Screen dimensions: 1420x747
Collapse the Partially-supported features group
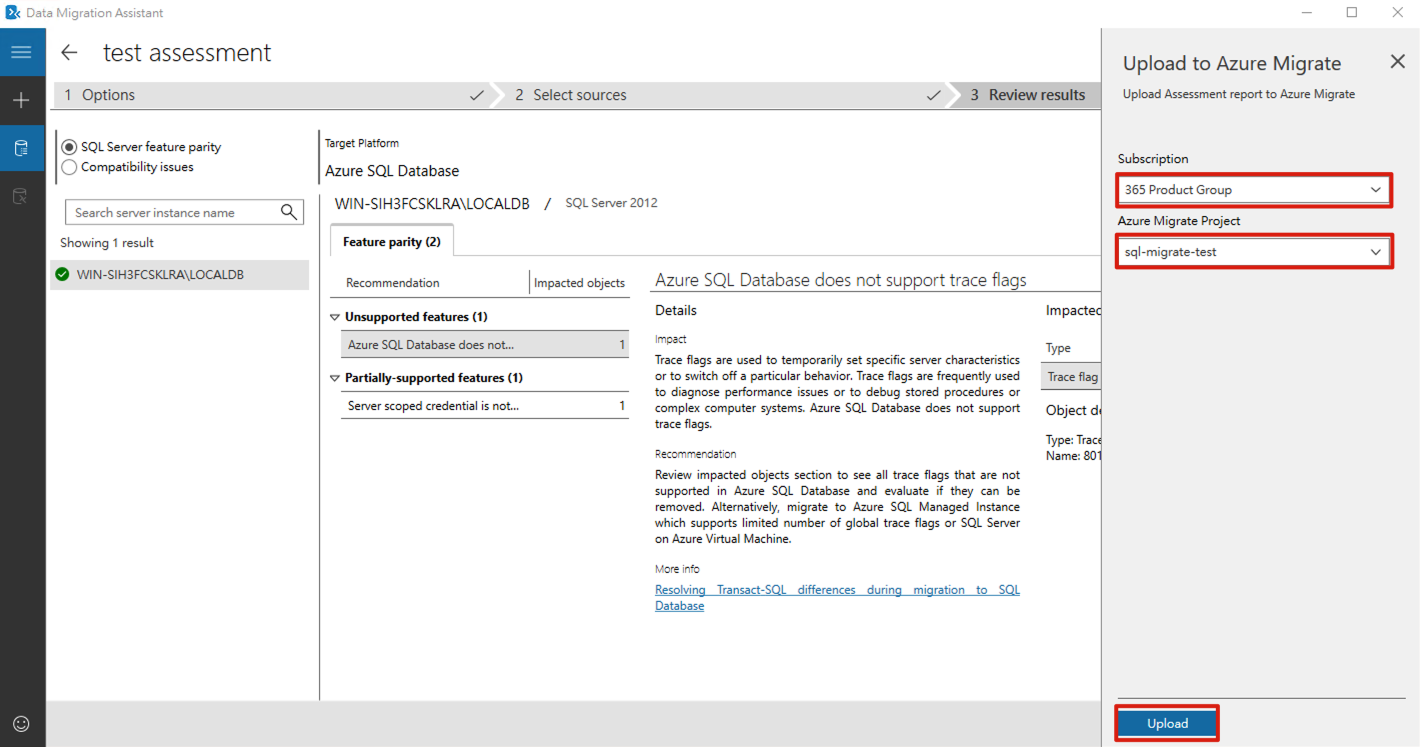pyautogui.click(x=335, y=378)
